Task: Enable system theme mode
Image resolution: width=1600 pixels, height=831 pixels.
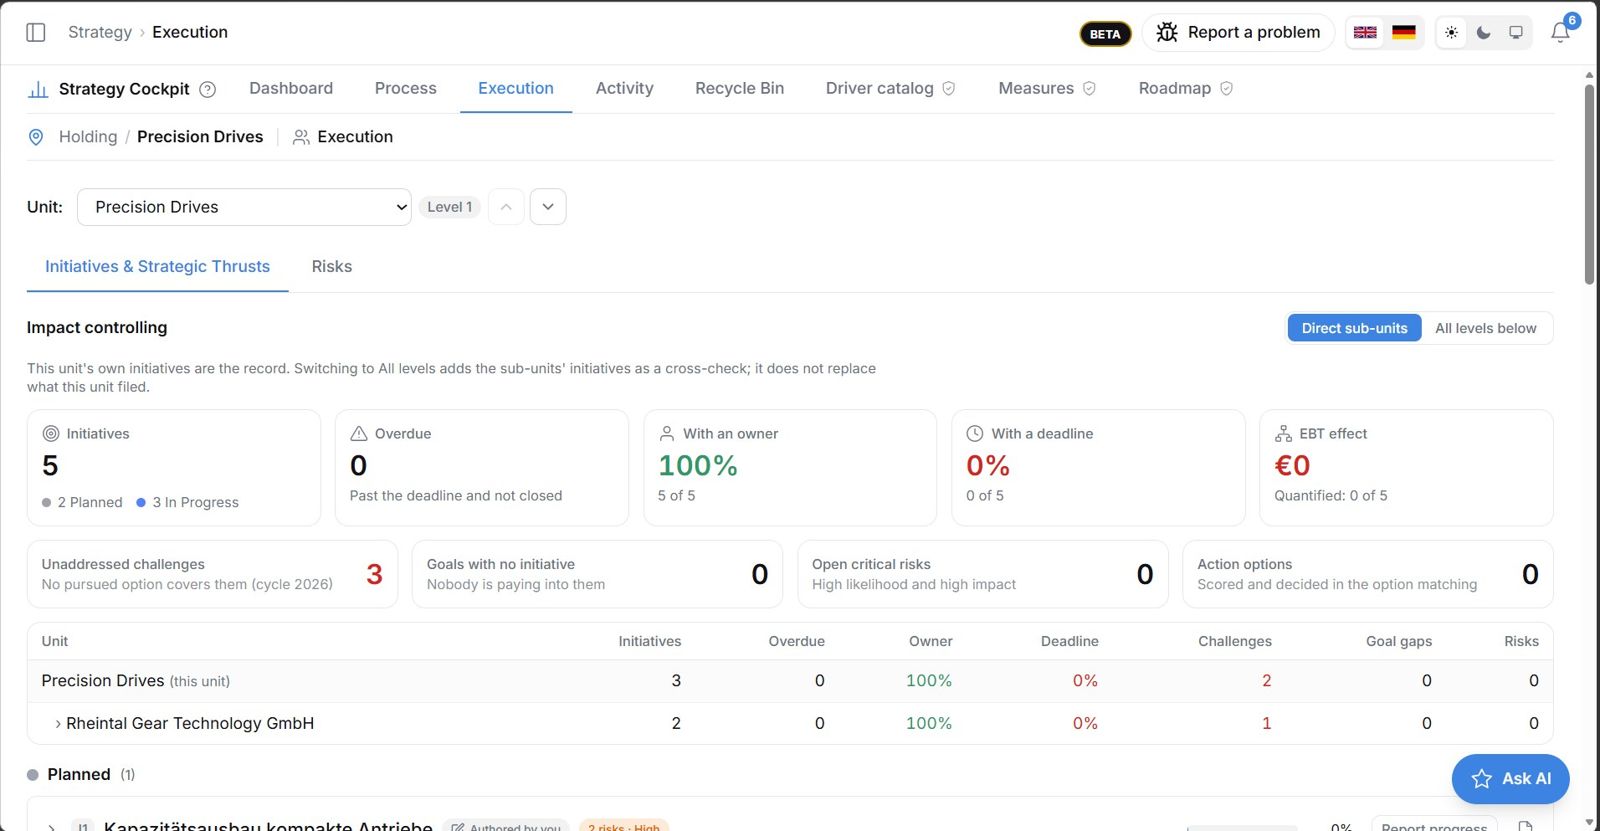Action: pyautogui.click(x=1516, y=32)
